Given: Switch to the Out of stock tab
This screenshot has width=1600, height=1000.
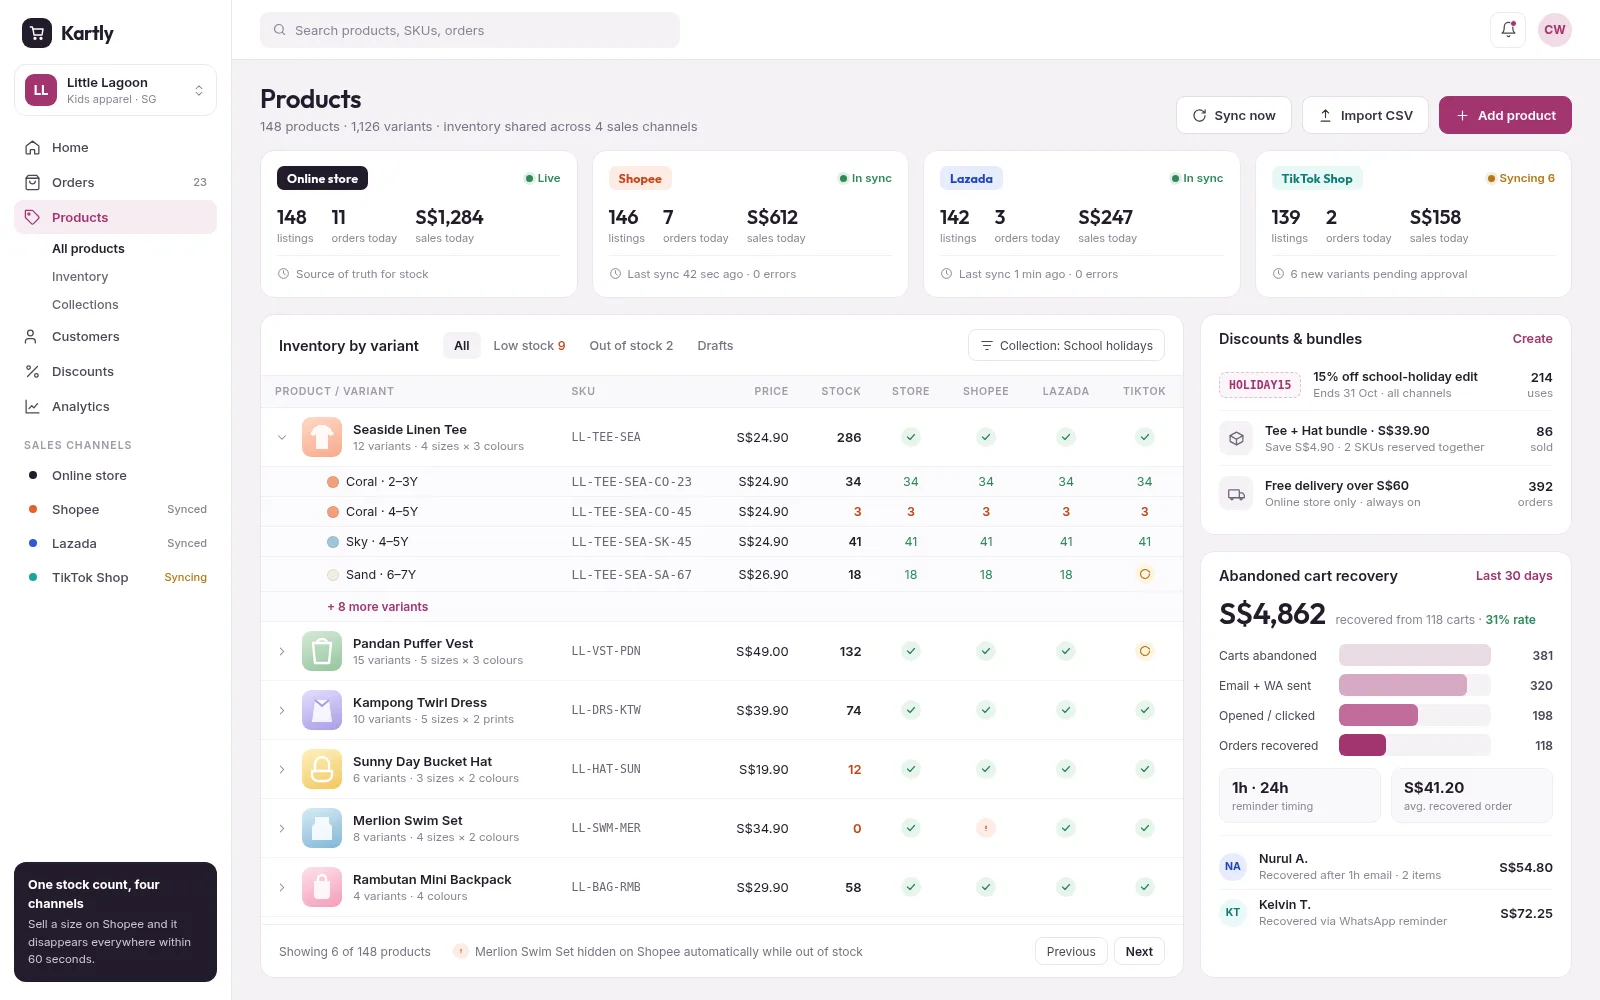Looking at the screenshot, I should [631, 345].
